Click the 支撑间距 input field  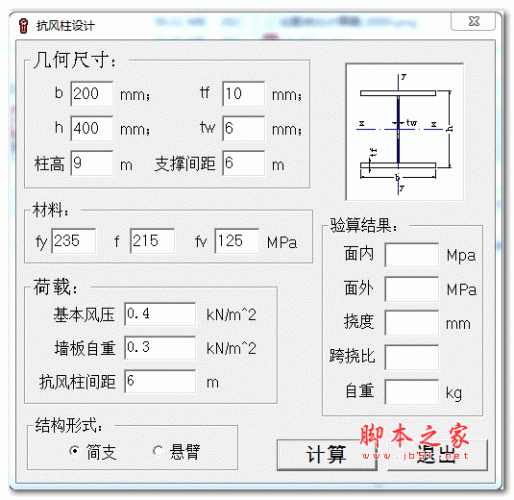coord(244,163)
